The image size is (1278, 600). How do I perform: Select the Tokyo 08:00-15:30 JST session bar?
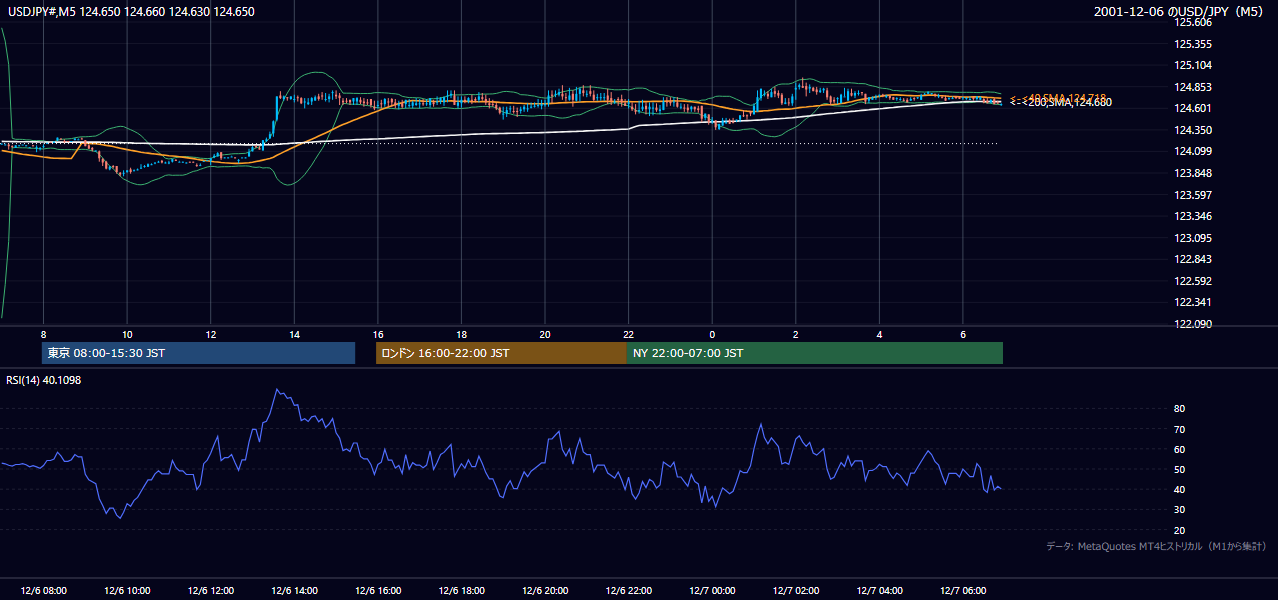point(199,353)
